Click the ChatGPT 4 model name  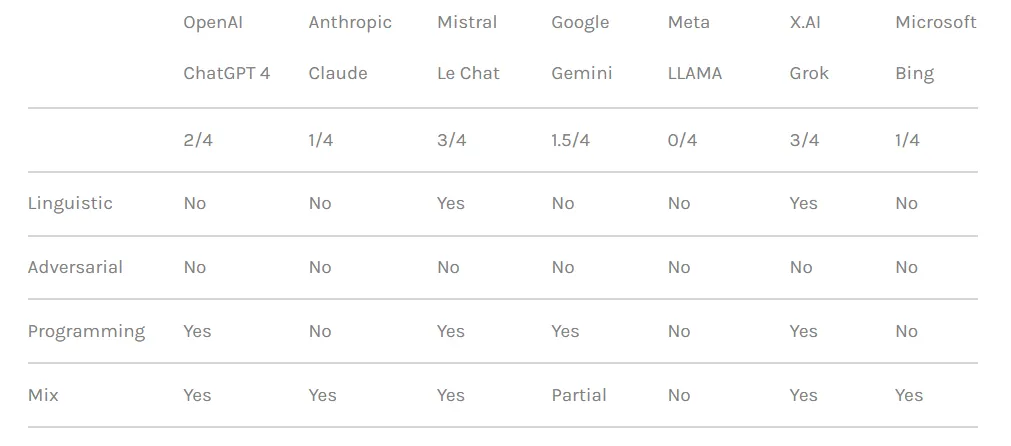pyautogui.click(x=226, y=73)
